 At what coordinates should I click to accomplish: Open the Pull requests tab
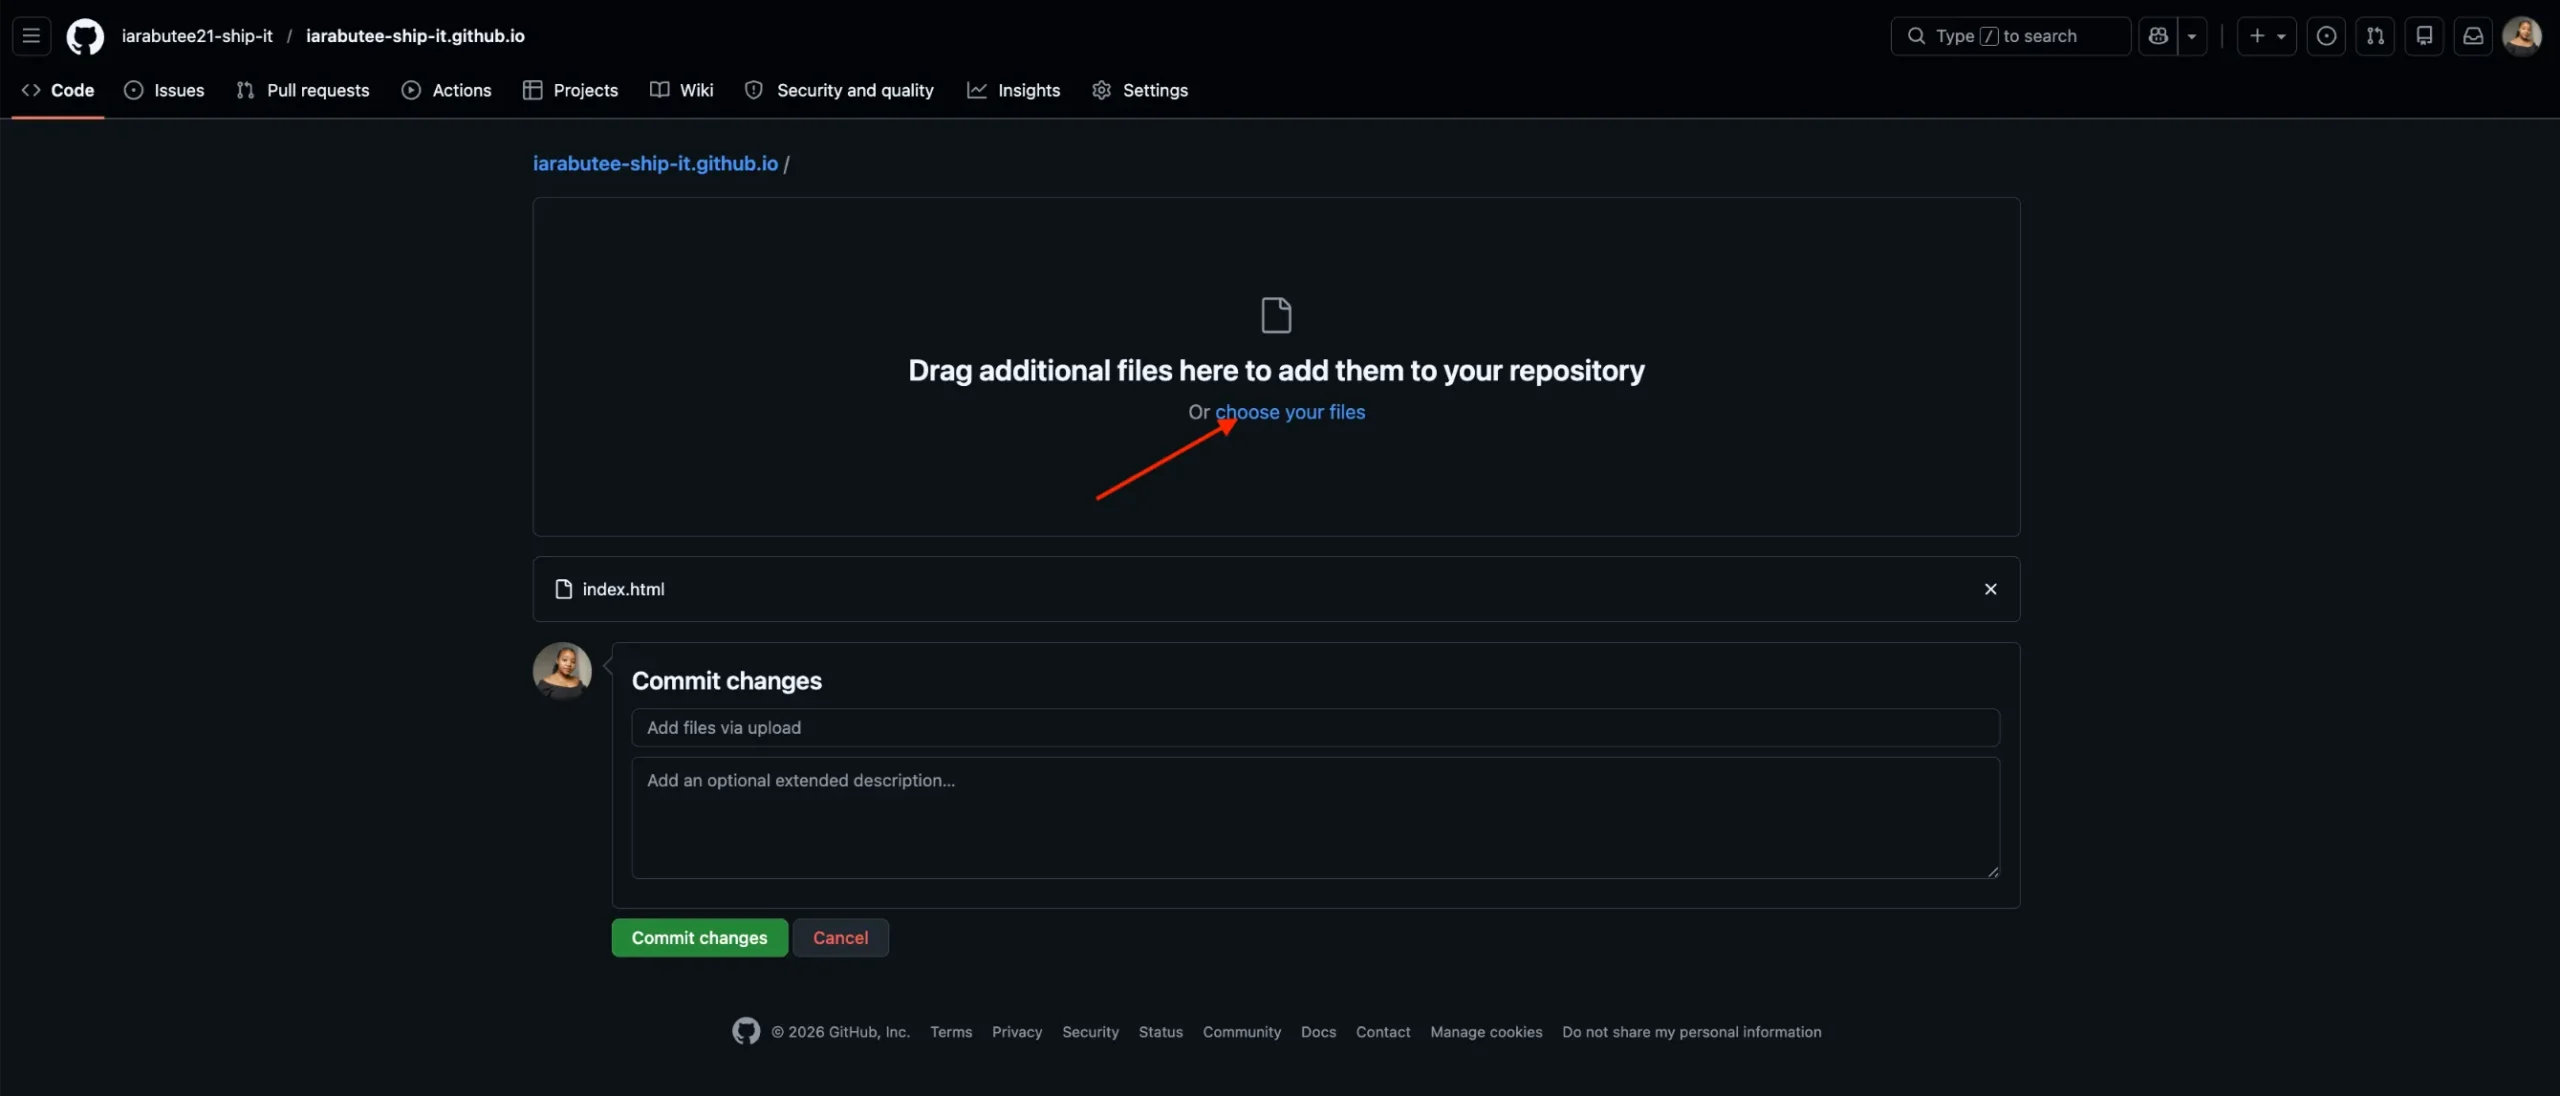pyautogui.click(x=303, y=90)
